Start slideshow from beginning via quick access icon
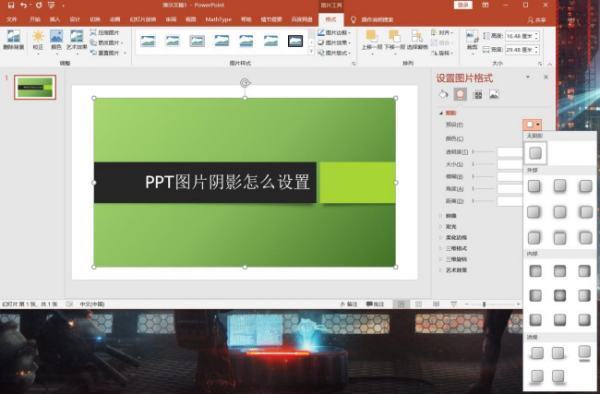Image resolution: width=600 pixels, height=394 pixels. click(52, 5)
